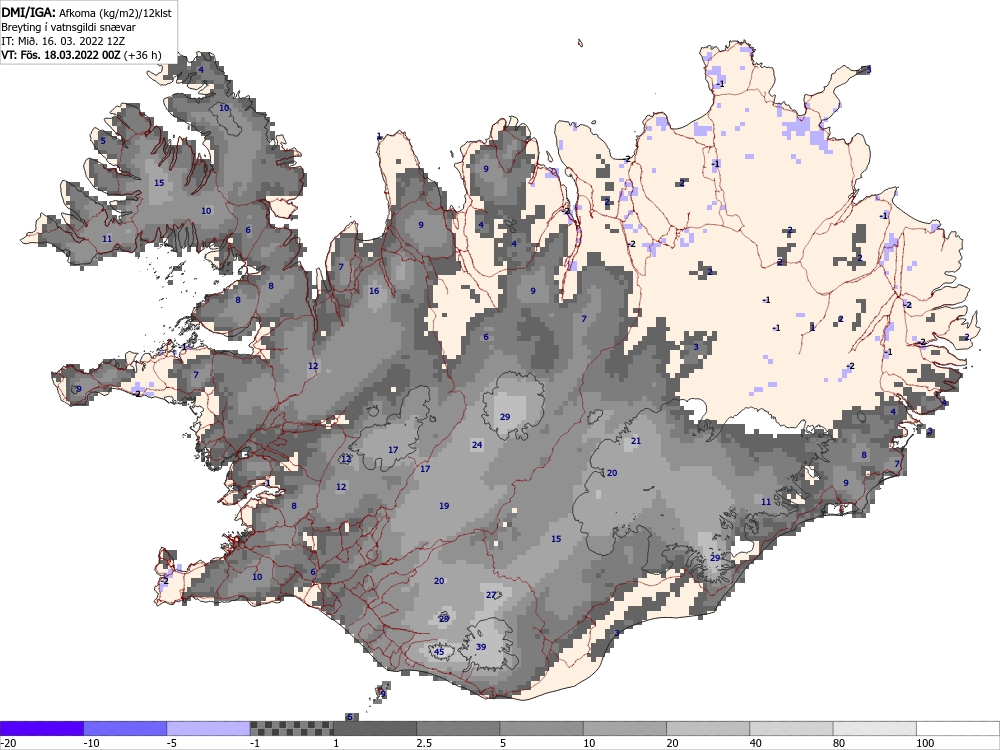Select the map value '39' on the southern ice cap

point(481,647)
